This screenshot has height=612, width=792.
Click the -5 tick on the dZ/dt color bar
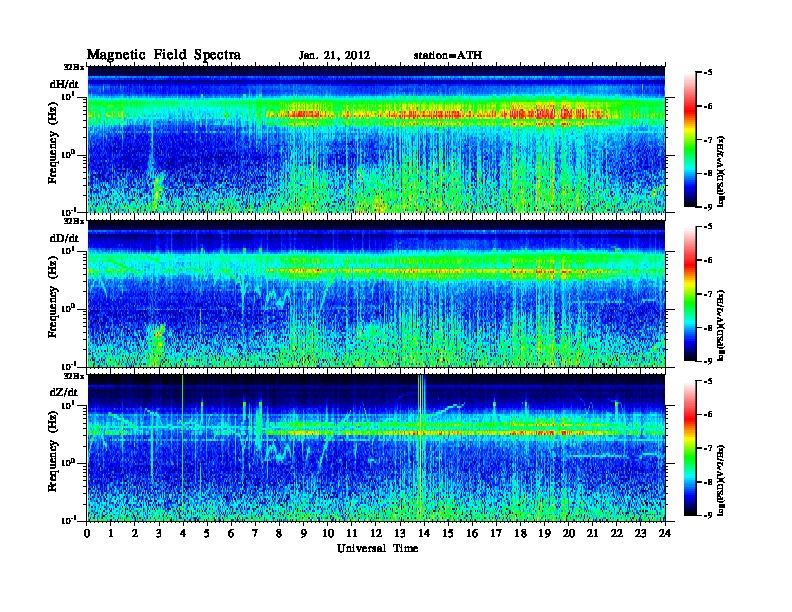[708, 381]
